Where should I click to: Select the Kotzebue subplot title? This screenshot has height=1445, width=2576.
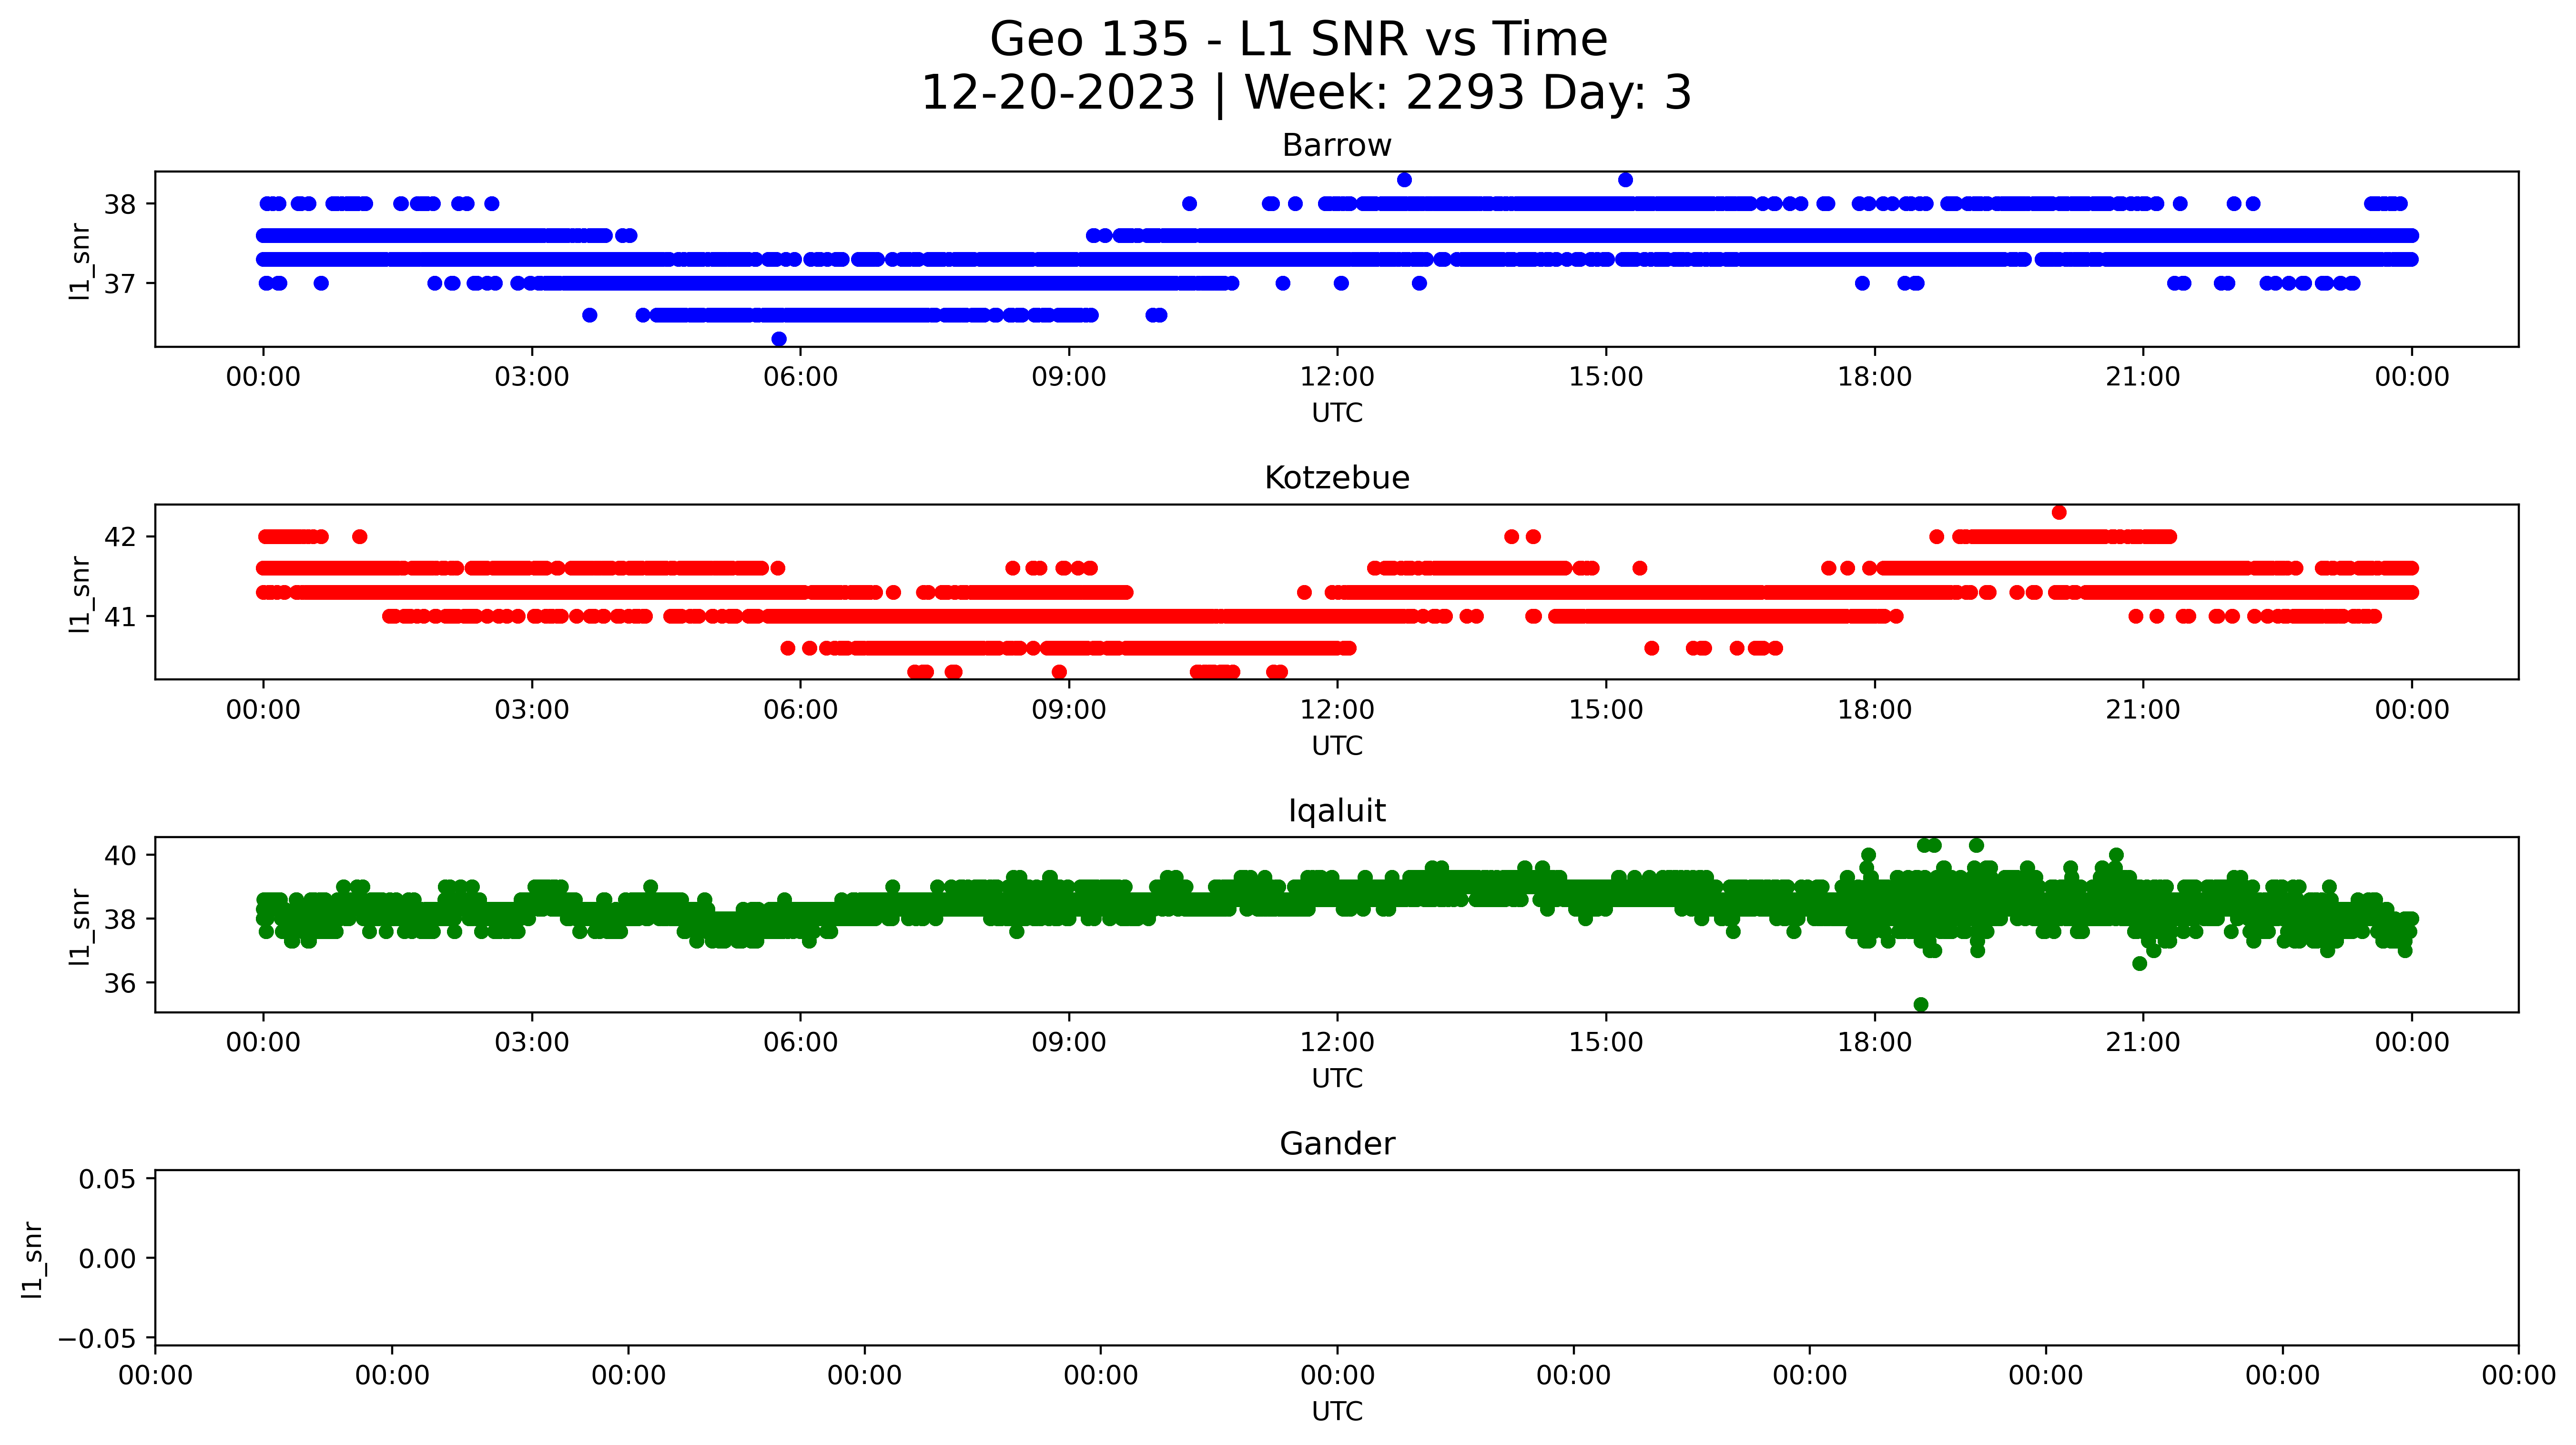[1337, 478]
